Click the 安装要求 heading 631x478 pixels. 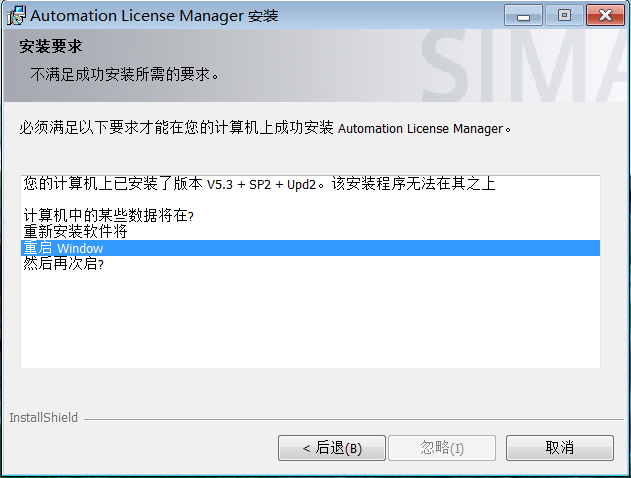pyautogui.click(x=50, y=47)
